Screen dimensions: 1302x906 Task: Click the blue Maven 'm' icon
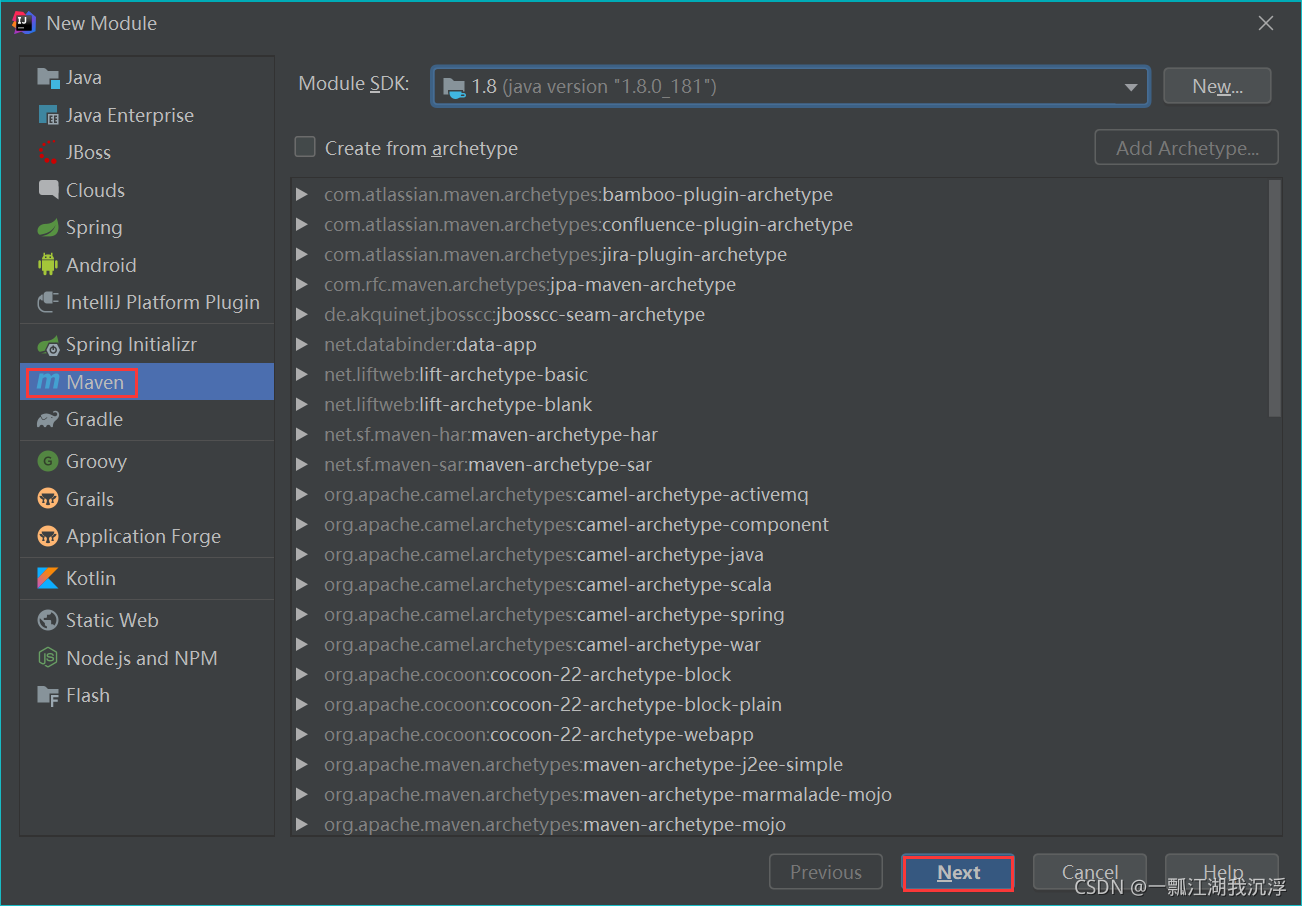(x=48, y=382)
